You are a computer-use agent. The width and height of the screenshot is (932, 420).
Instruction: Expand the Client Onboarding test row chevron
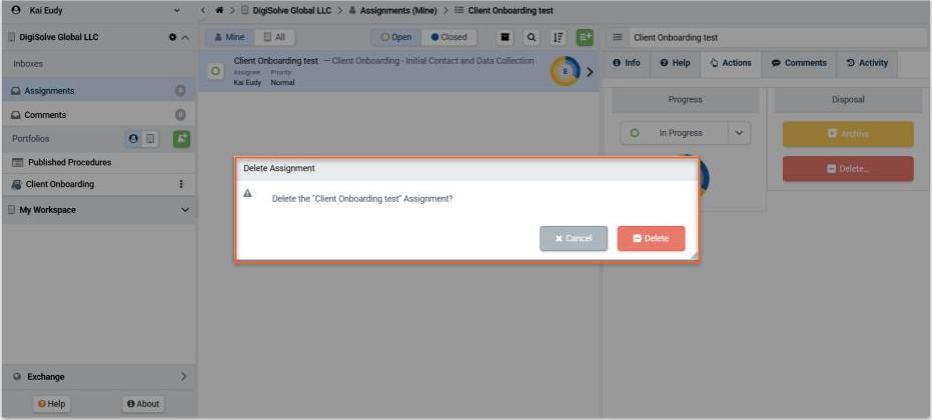click(x=590, y=72)
